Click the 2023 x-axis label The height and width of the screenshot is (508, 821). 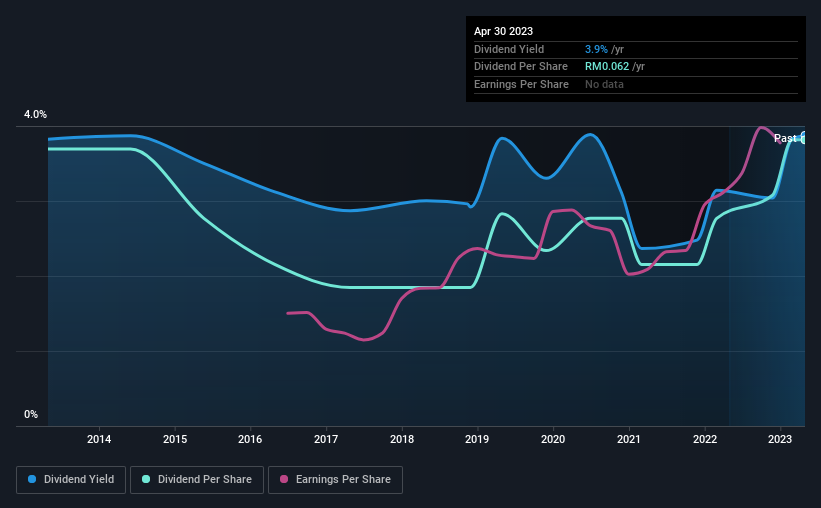tap(780, 439)
